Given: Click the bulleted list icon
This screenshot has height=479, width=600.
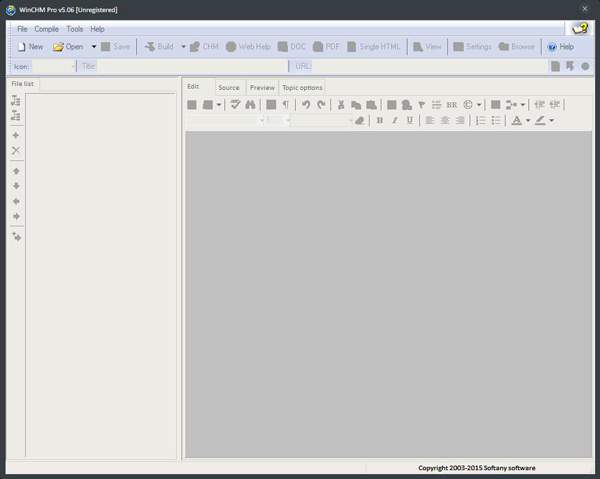Looking at the screenshot, I should (496, 121).
